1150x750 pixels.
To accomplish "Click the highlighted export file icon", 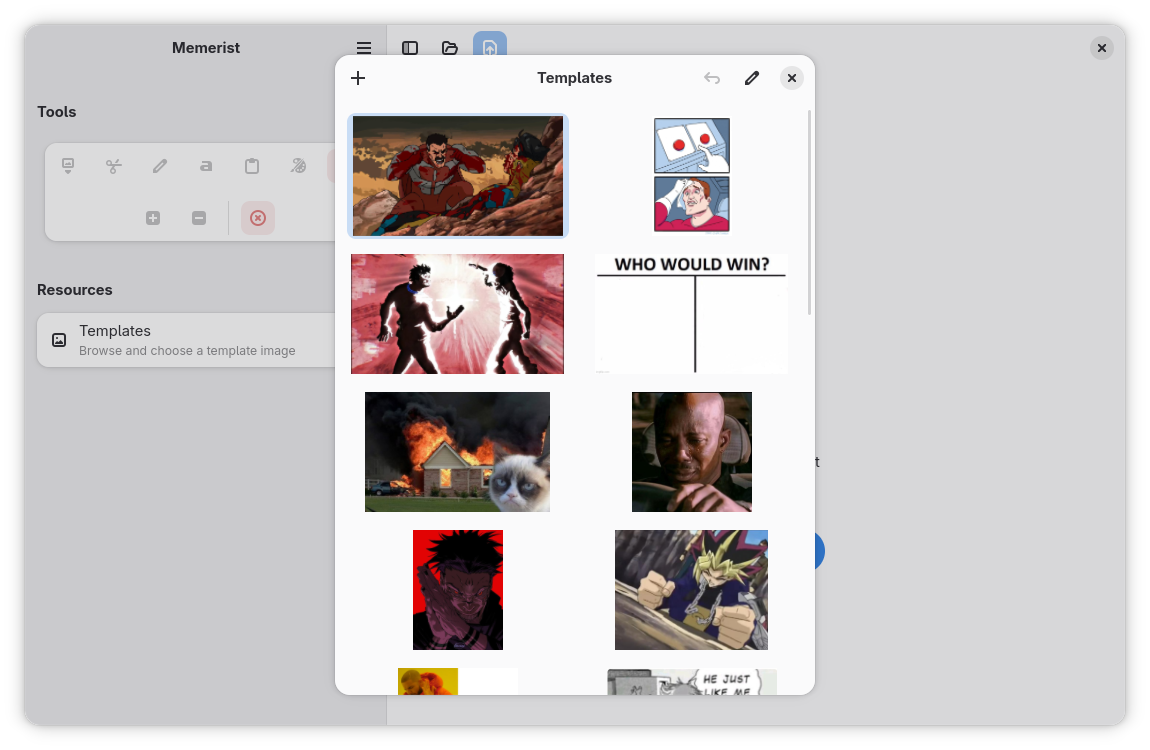I will point(490,46).
